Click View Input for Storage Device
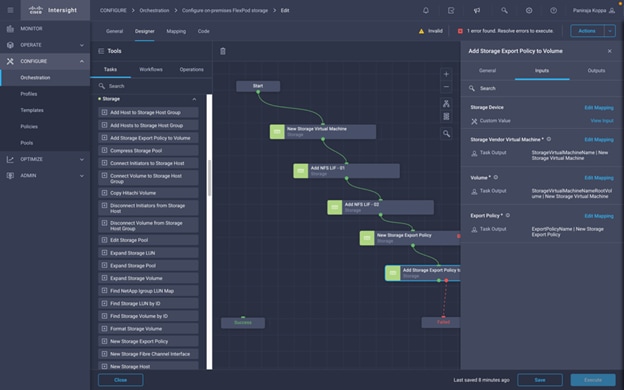 coord(602,121)
